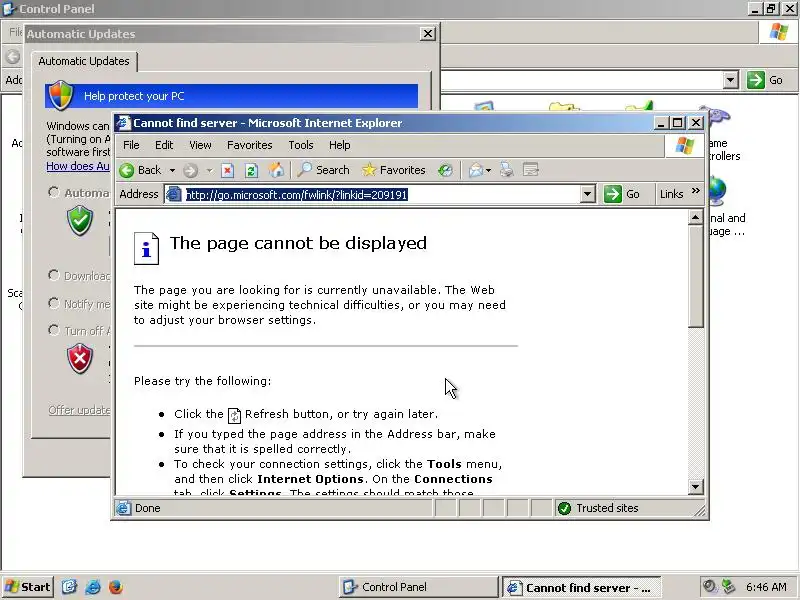Select the Automatic Updates tab
This screenshot has height=600, width=800.
coord(84,61)
